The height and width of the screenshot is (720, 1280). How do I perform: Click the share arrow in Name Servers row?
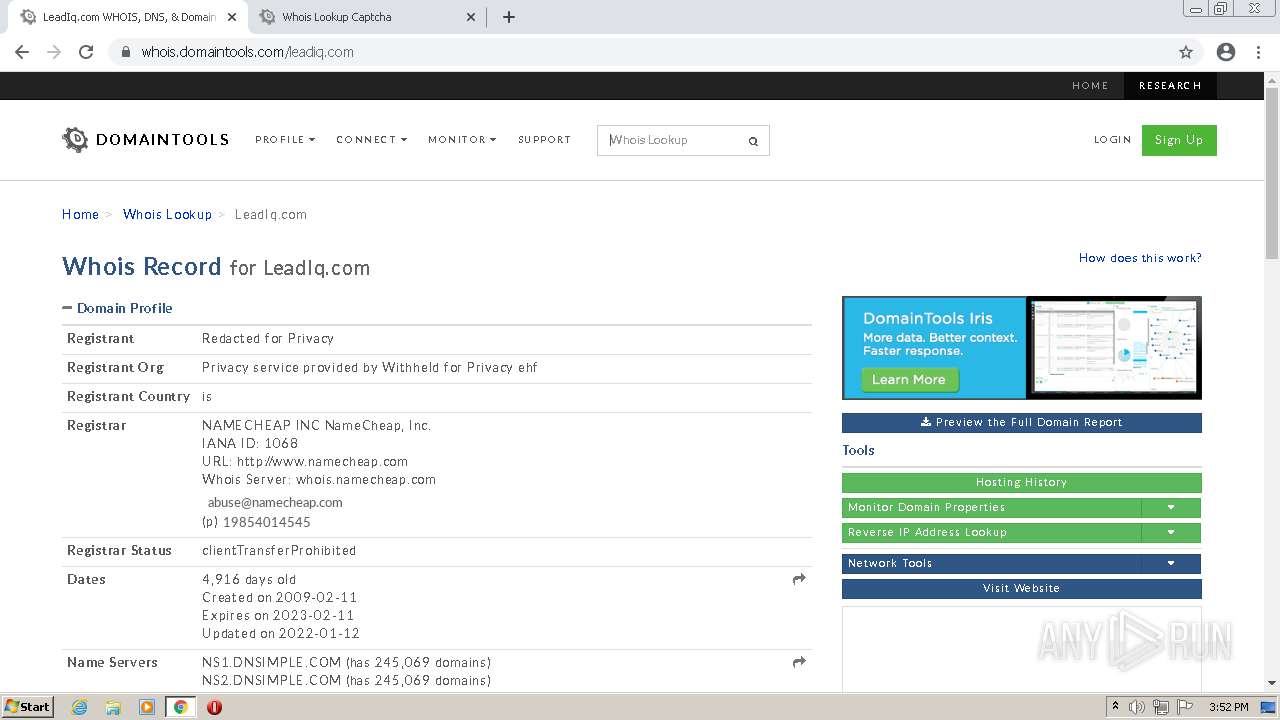pyautogui.click(x=799, y=662)
